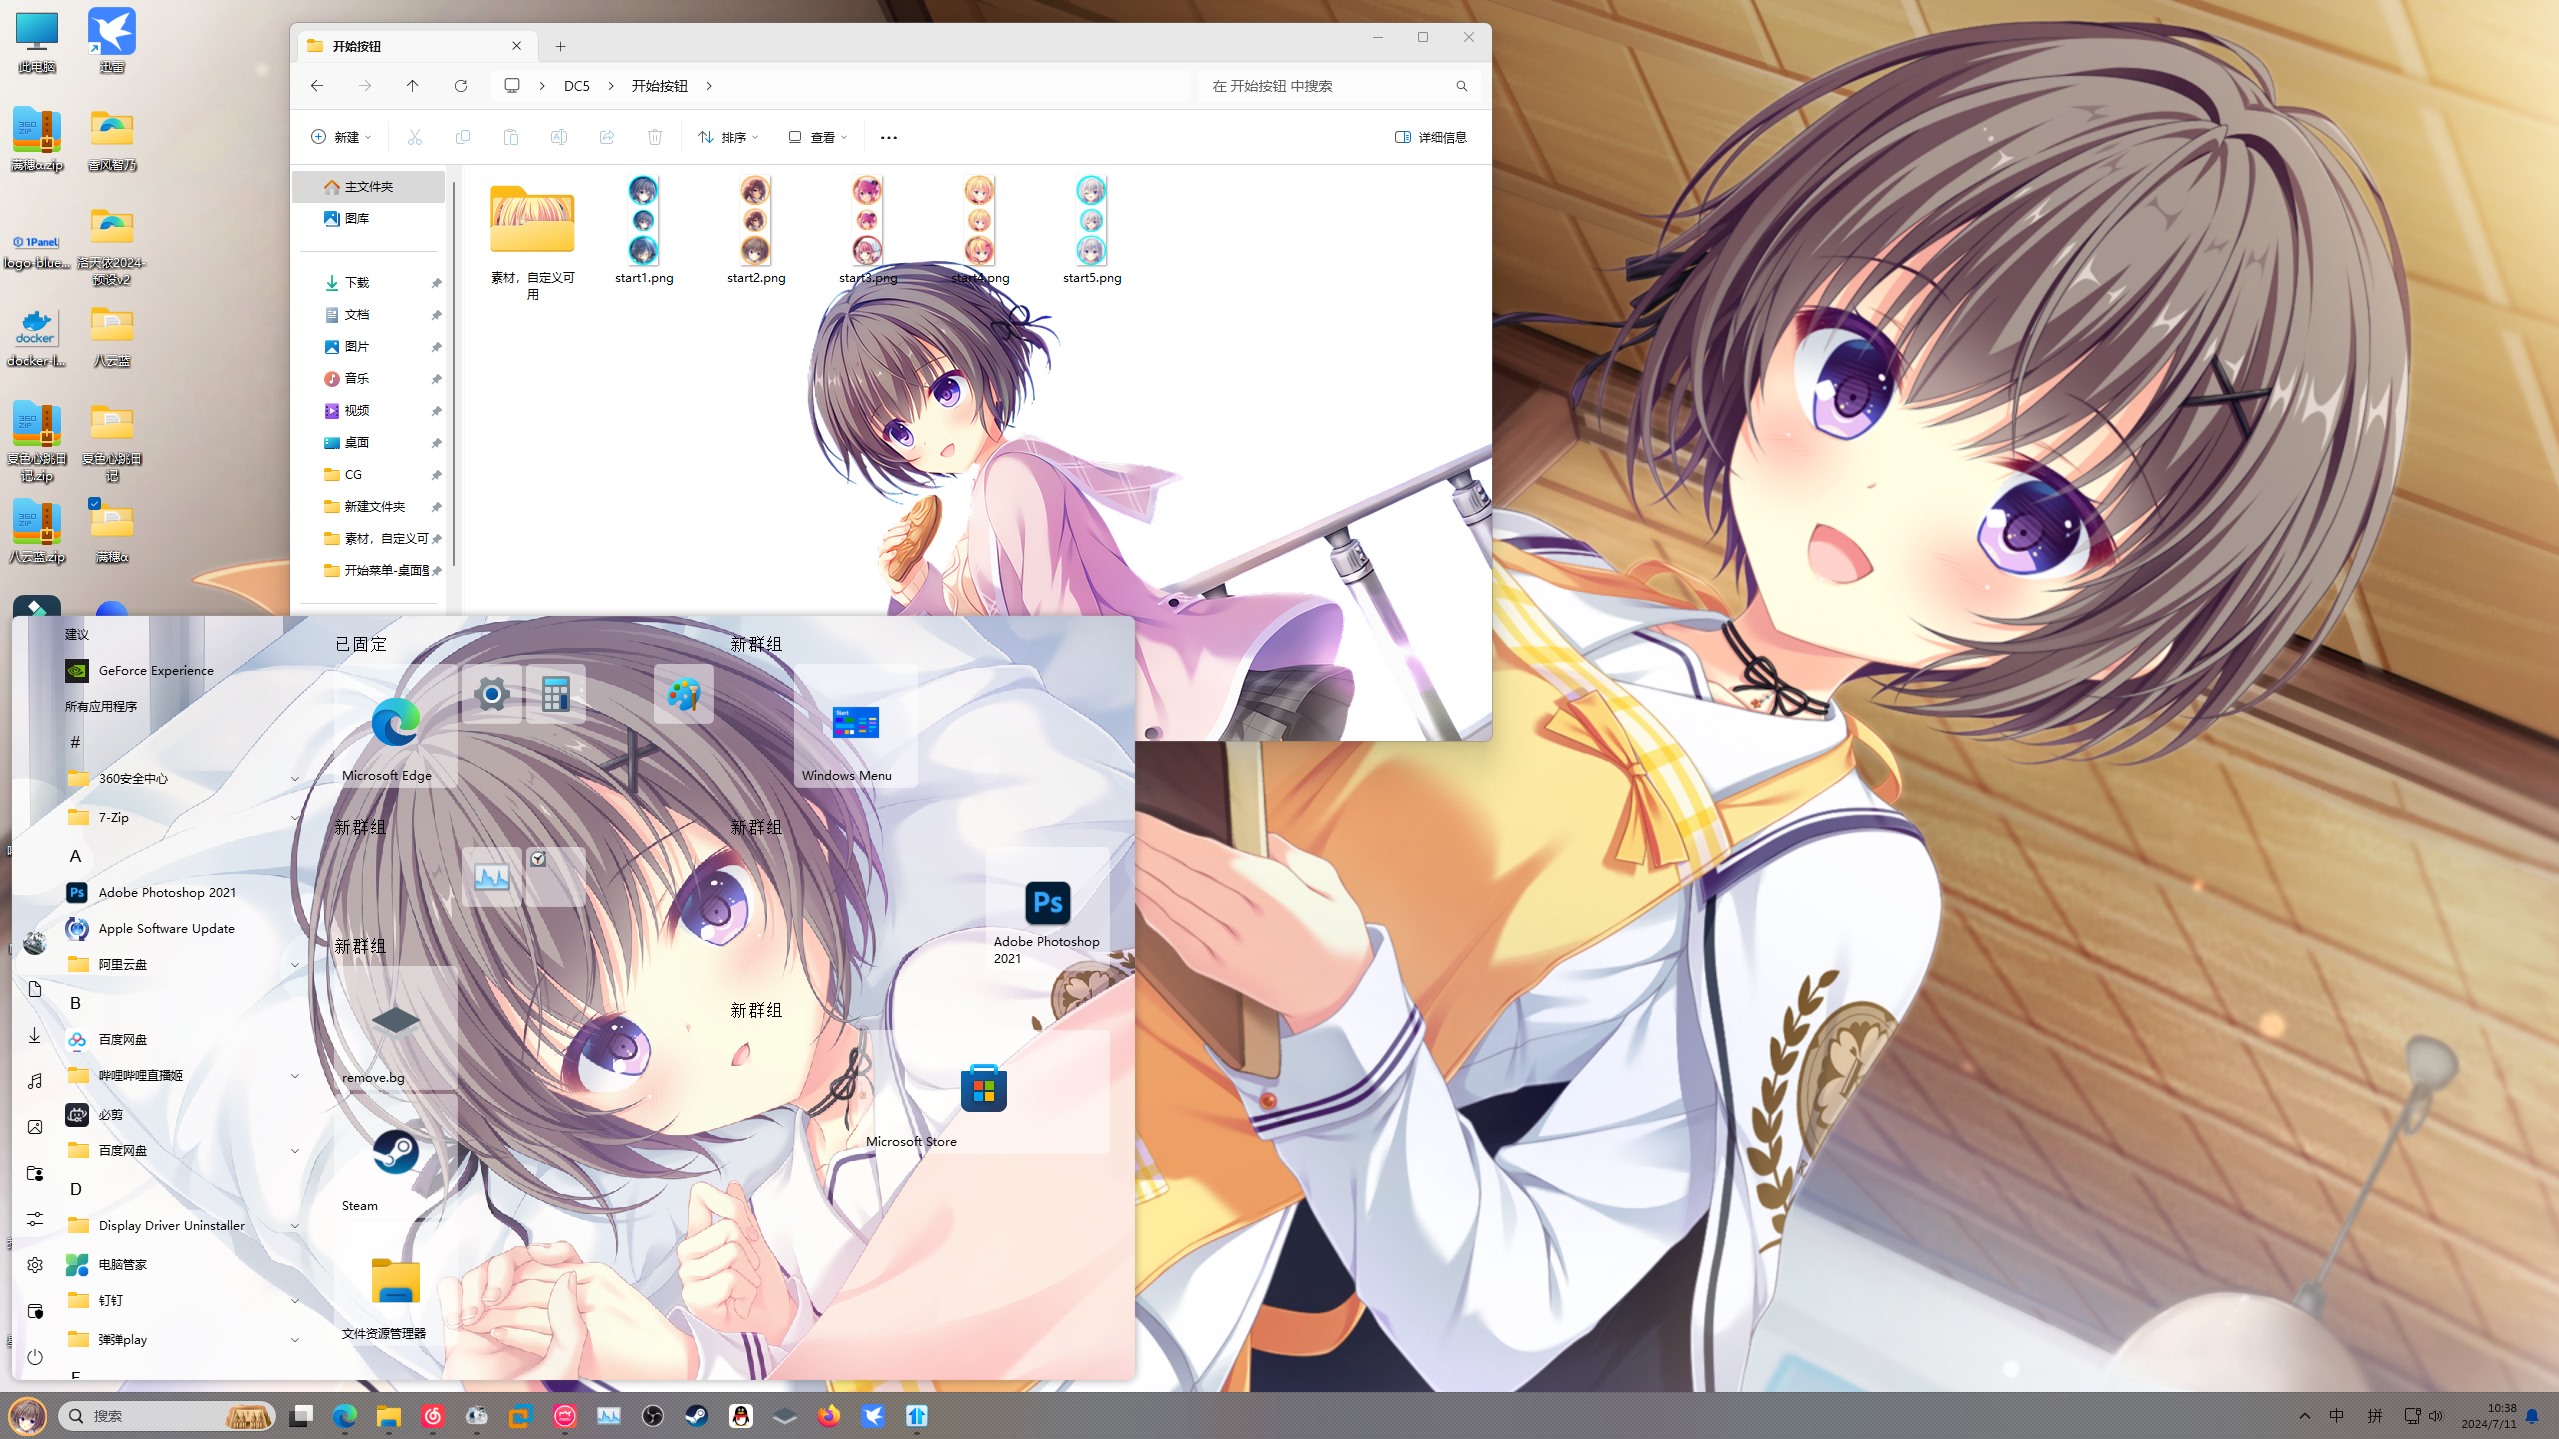Toggle the 详细信息 details pane
2559x1439 pixels.
[1430, 137]
